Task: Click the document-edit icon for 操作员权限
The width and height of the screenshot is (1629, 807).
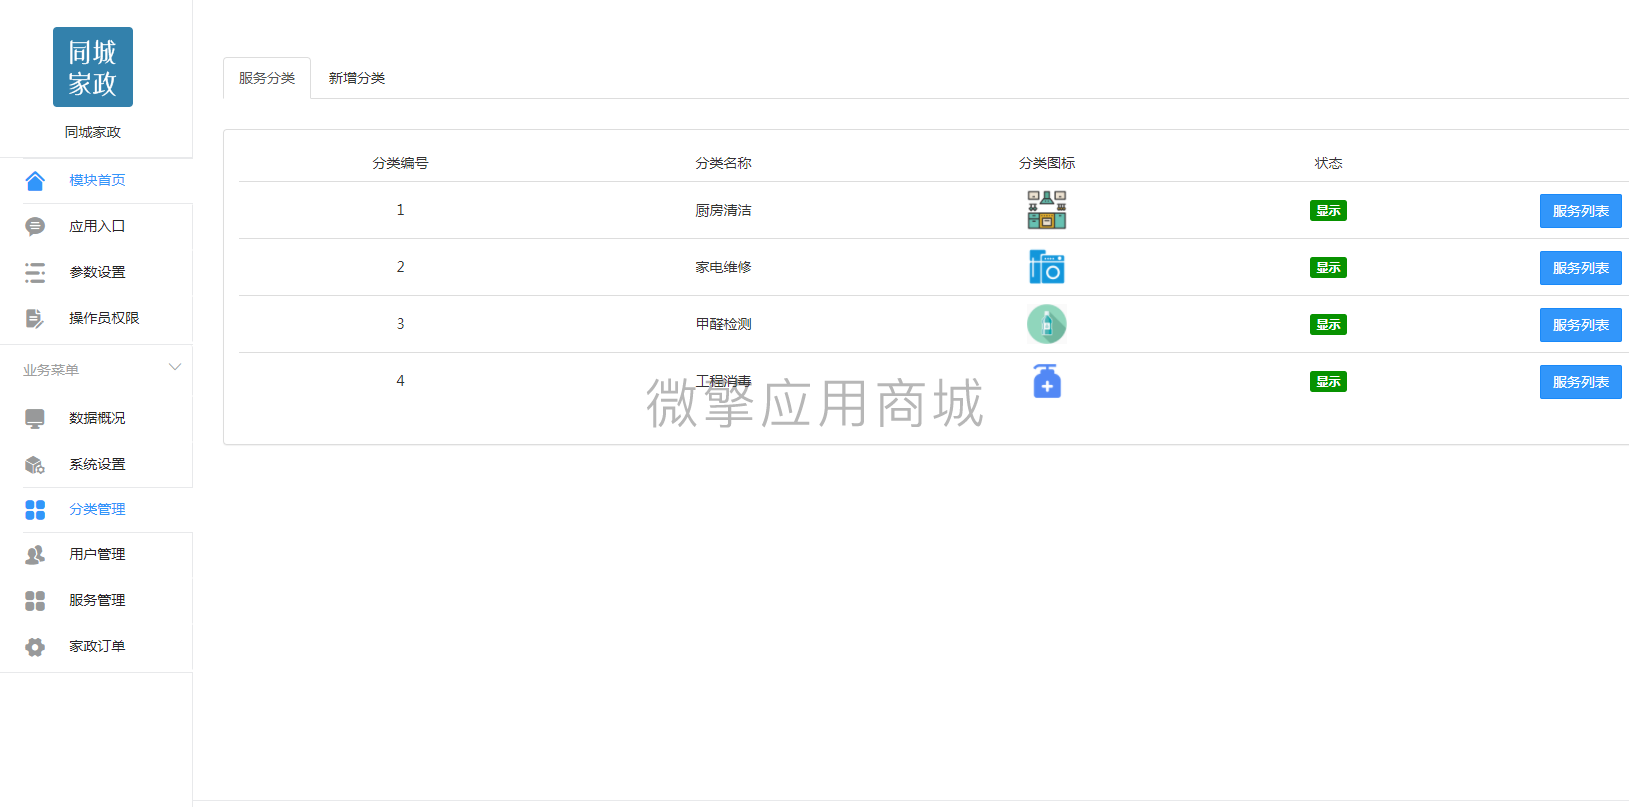Action: click(x=35, y=318)
